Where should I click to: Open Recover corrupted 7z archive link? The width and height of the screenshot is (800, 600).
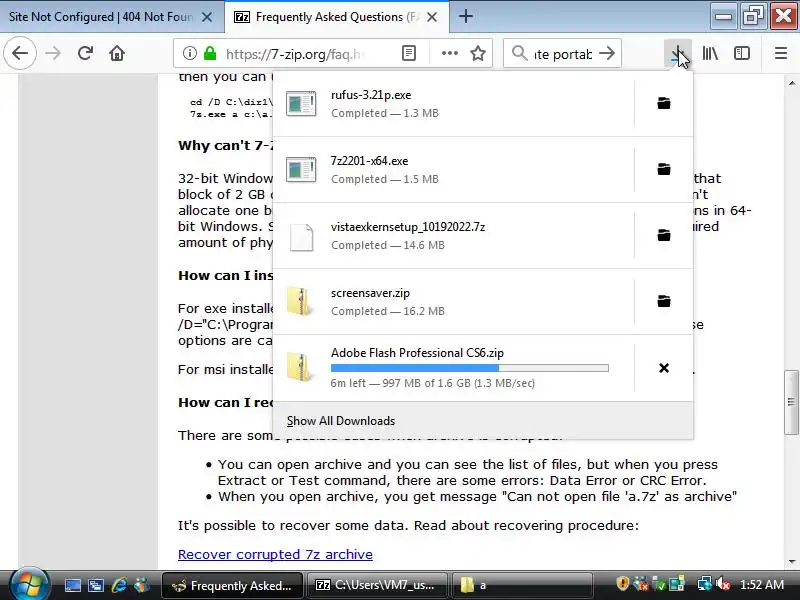coord(275,554)
